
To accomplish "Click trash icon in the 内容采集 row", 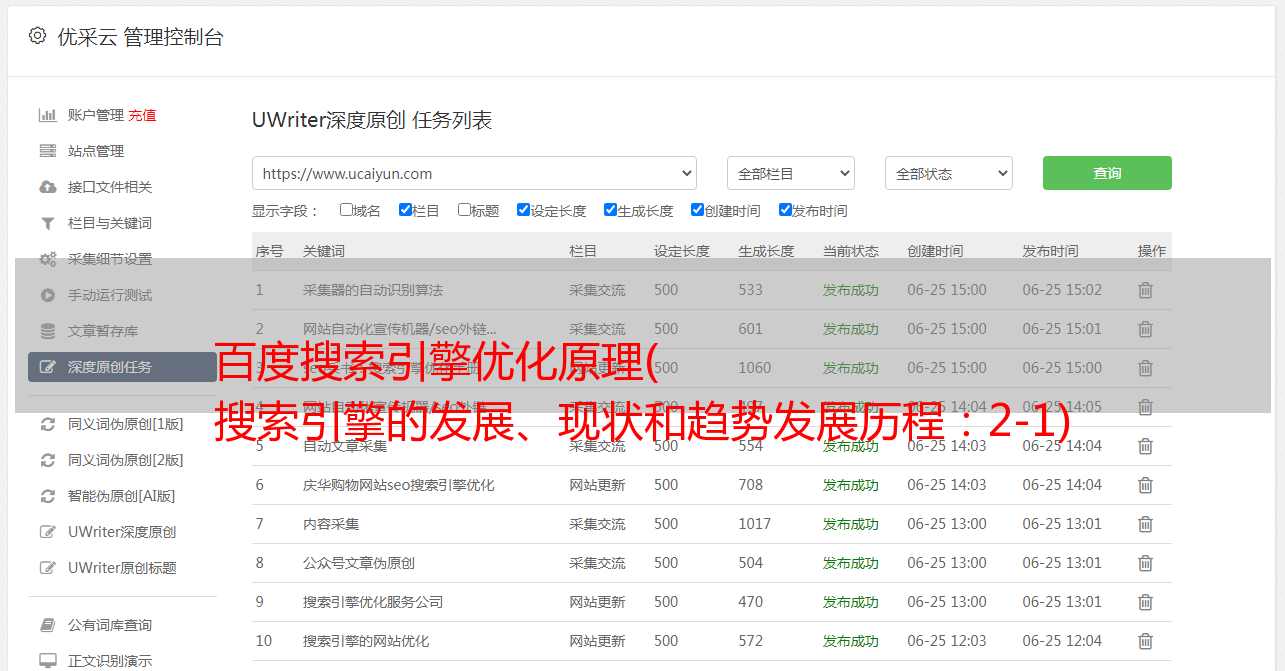I will click(1145, 524).
